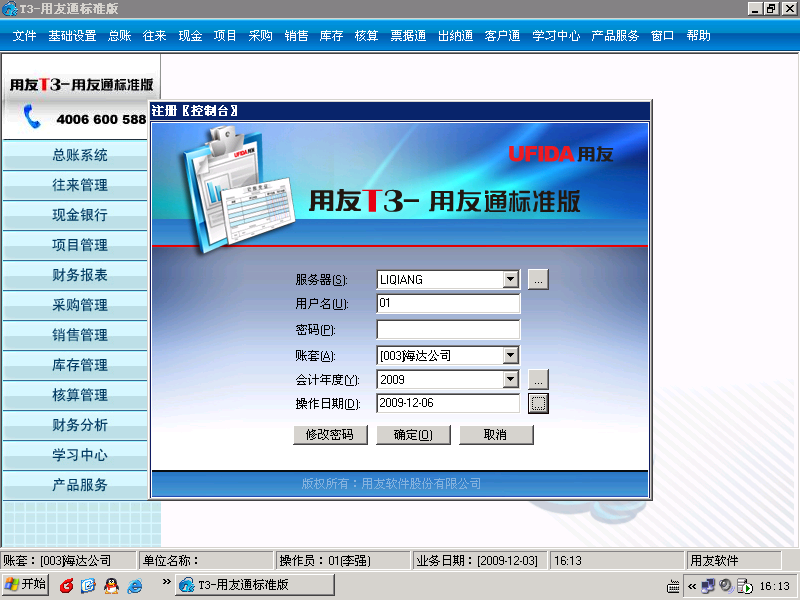Open the 往来 menu

155,36
